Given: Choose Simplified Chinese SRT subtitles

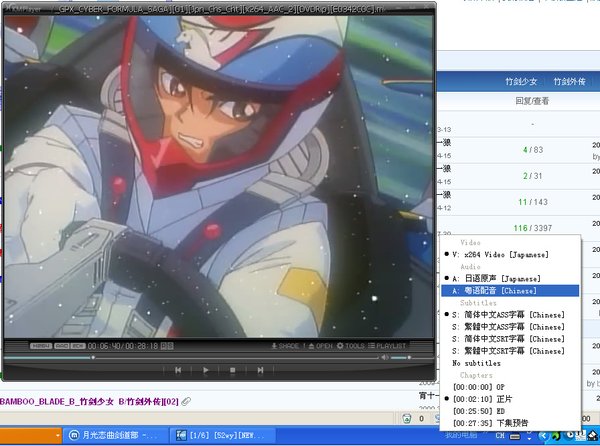Looking at the screenshot, I should (510, 339).
